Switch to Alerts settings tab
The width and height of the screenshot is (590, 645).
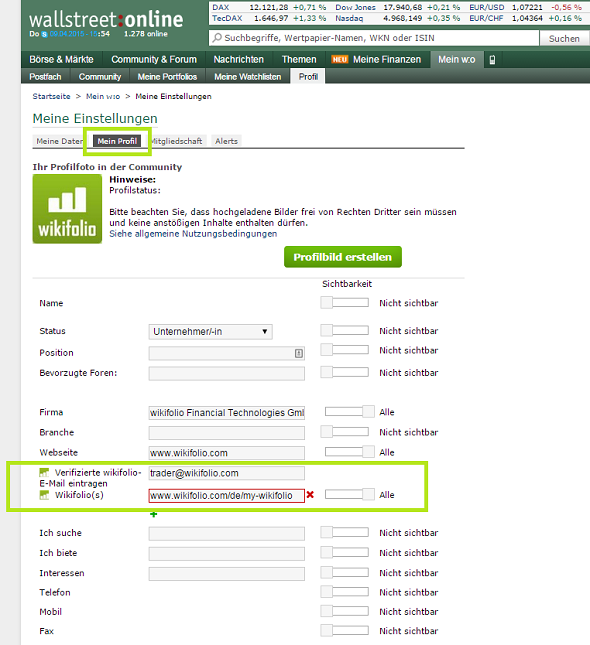point(226,141)
